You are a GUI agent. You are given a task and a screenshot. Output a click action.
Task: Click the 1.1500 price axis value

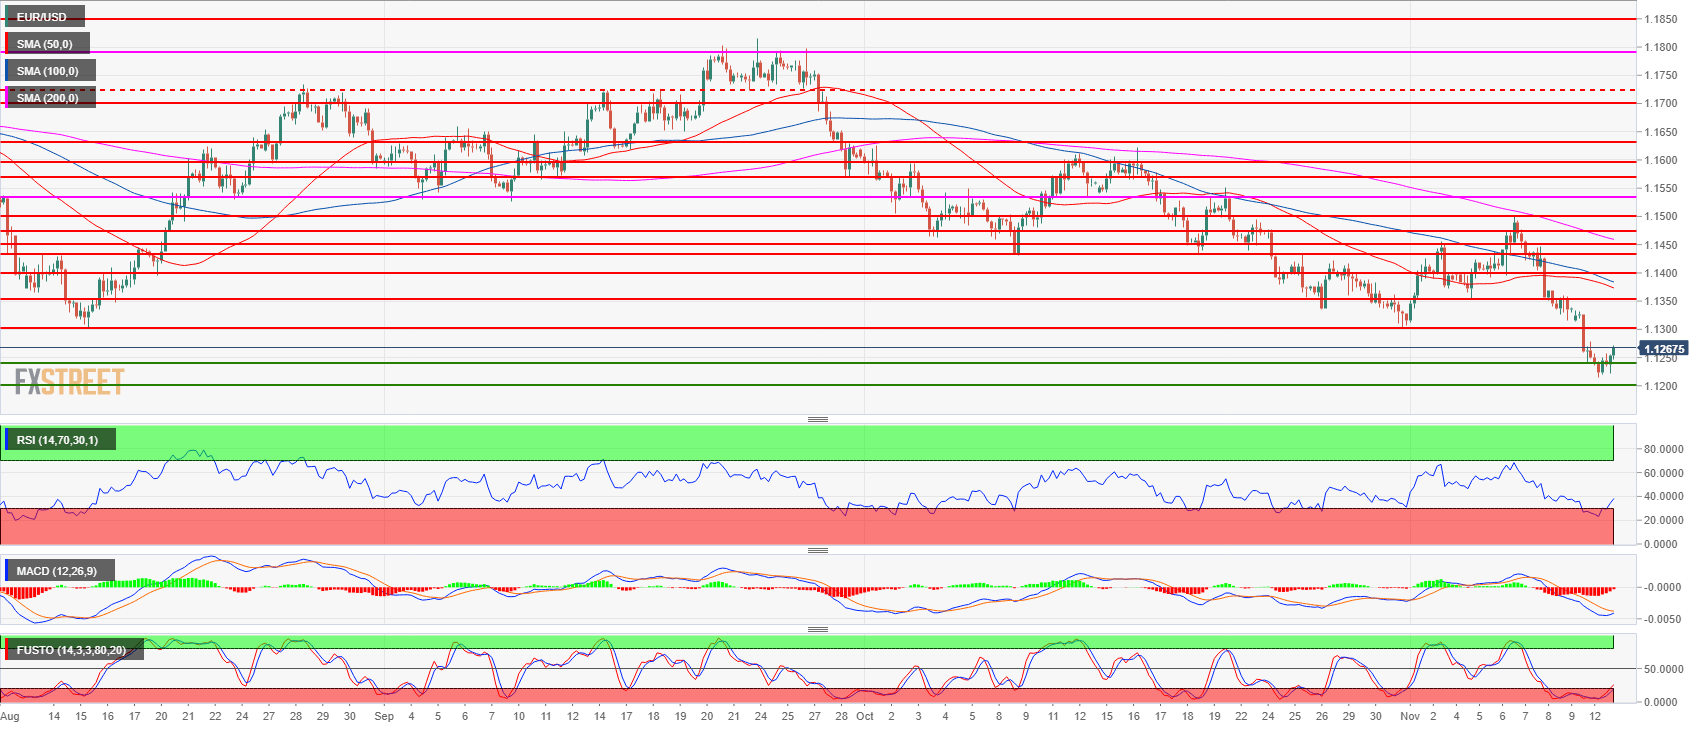[1661, 216]
